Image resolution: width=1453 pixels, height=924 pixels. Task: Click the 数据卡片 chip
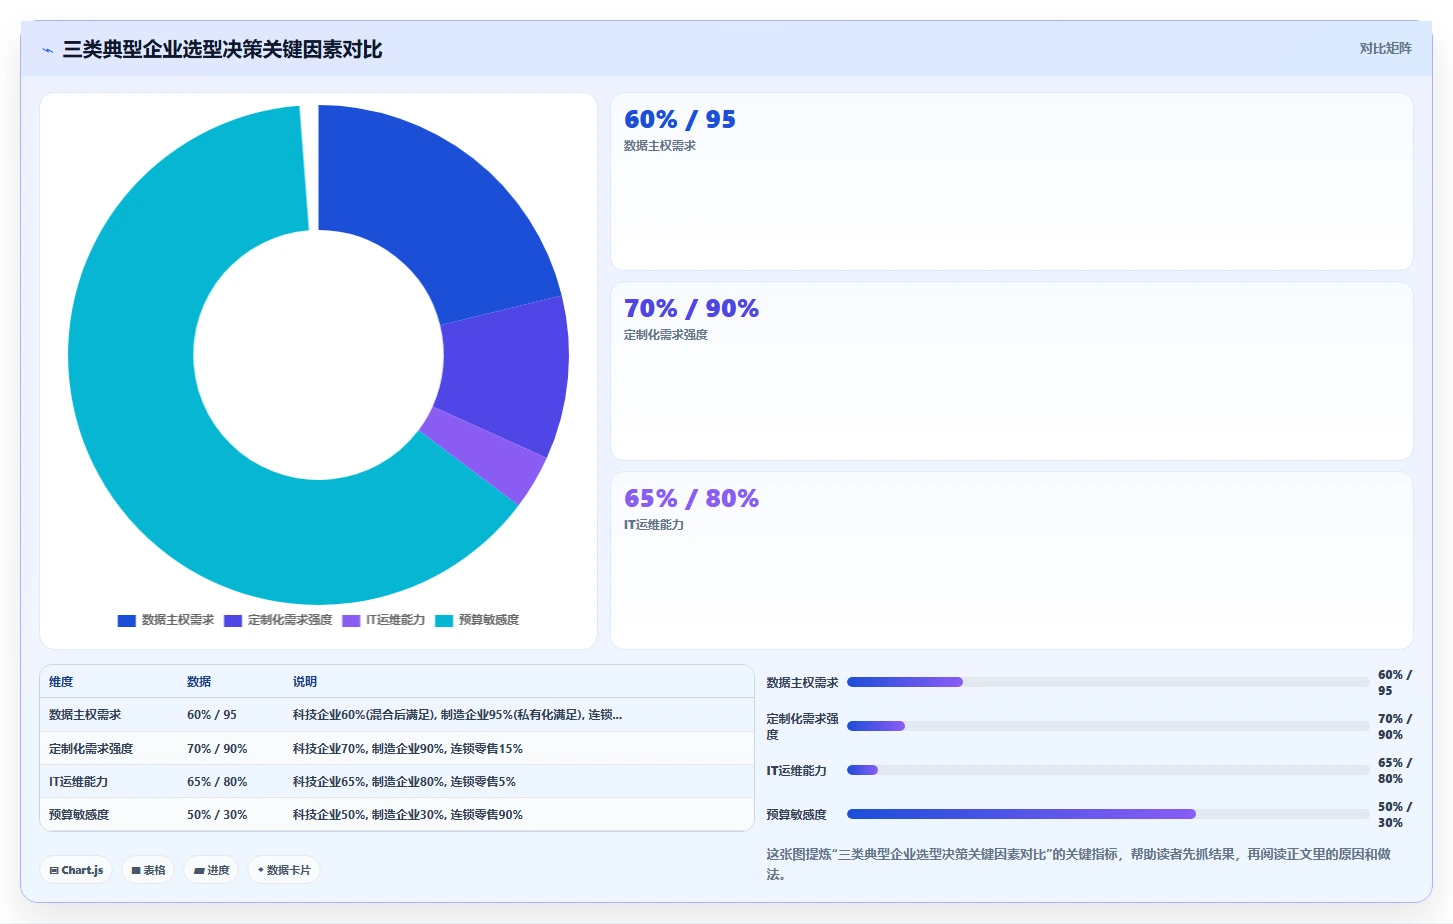pos(284,870)
